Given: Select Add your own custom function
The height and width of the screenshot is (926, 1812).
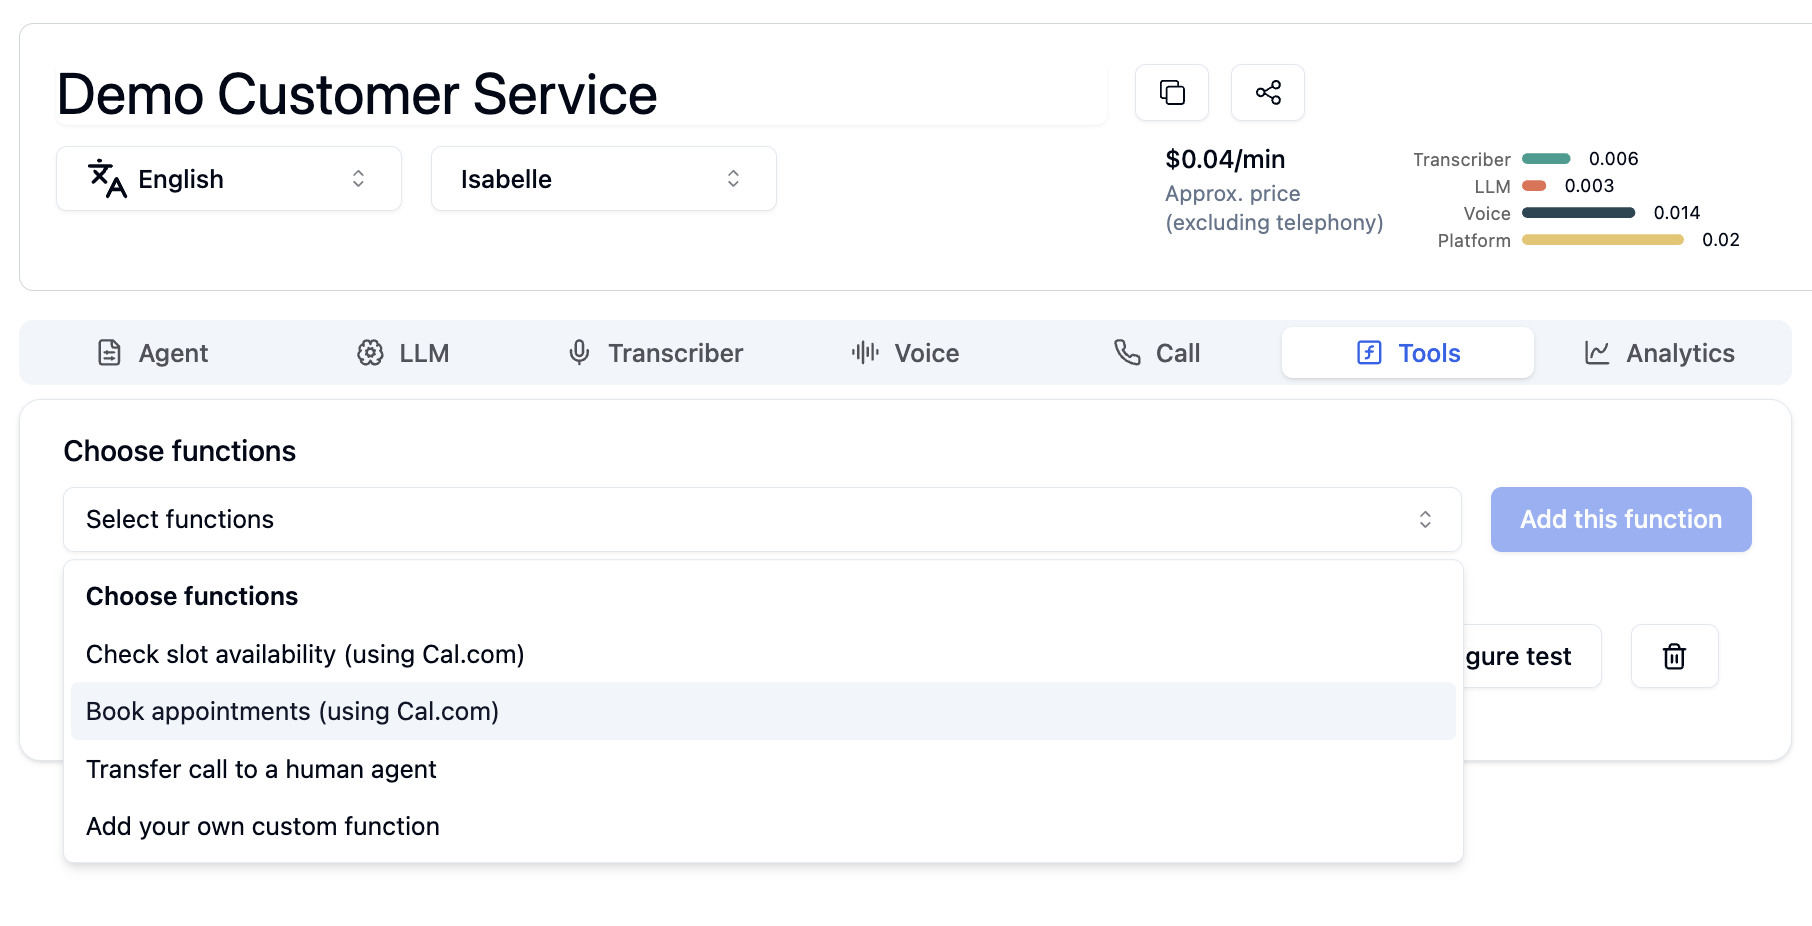Looking at the screenshot, I should (x=763, y=826).
